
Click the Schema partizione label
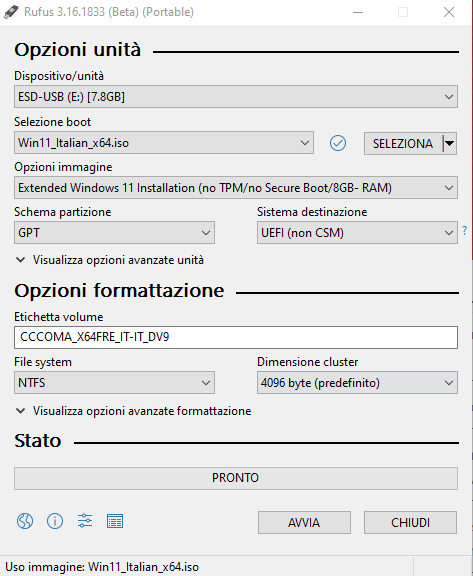click(x=62, y=212)
